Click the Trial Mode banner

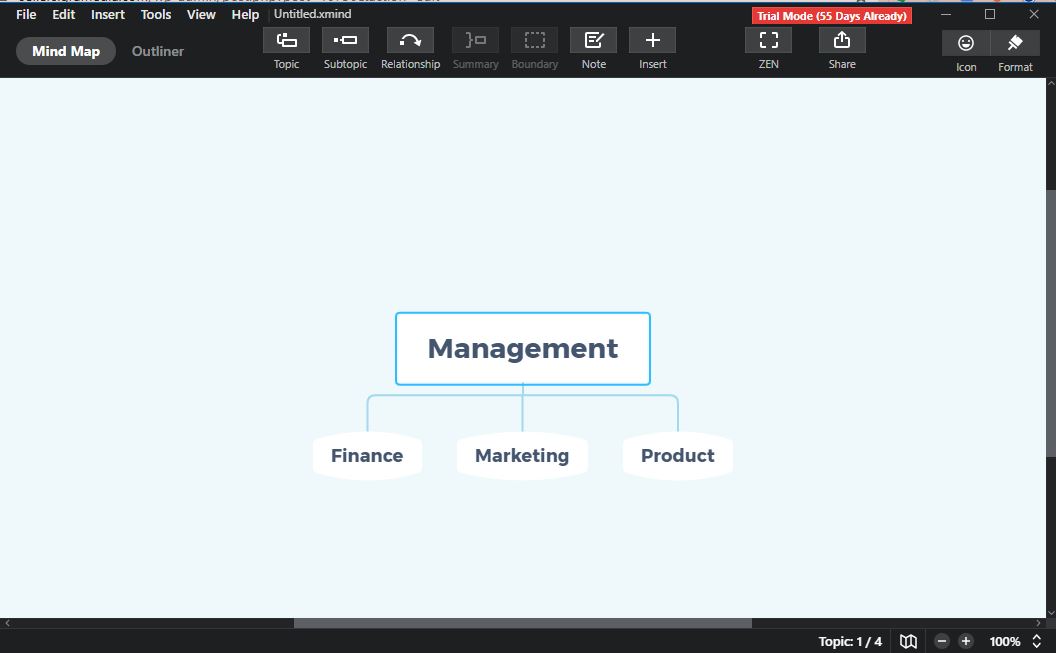[x=831, y=15]
